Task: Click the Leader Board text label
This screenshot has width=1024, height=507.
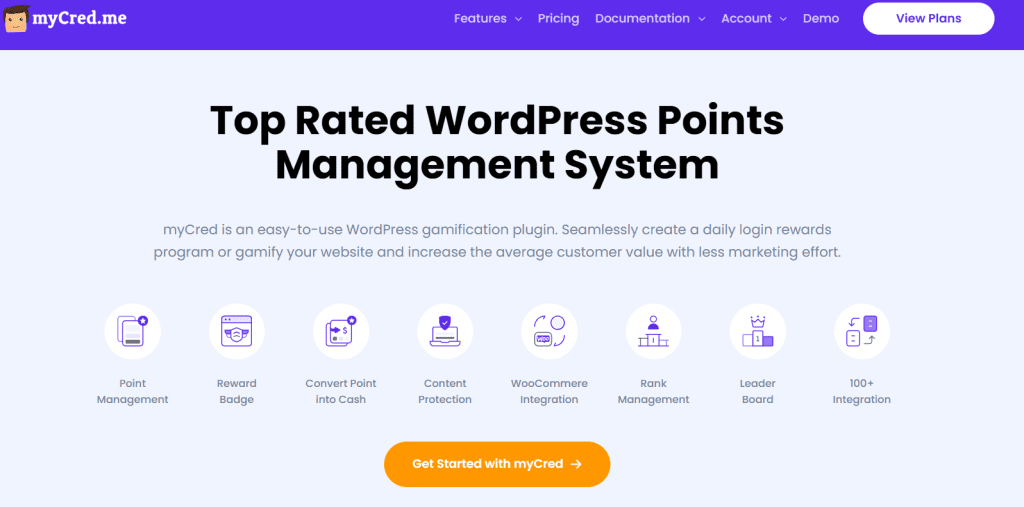Action: (757, 391)
